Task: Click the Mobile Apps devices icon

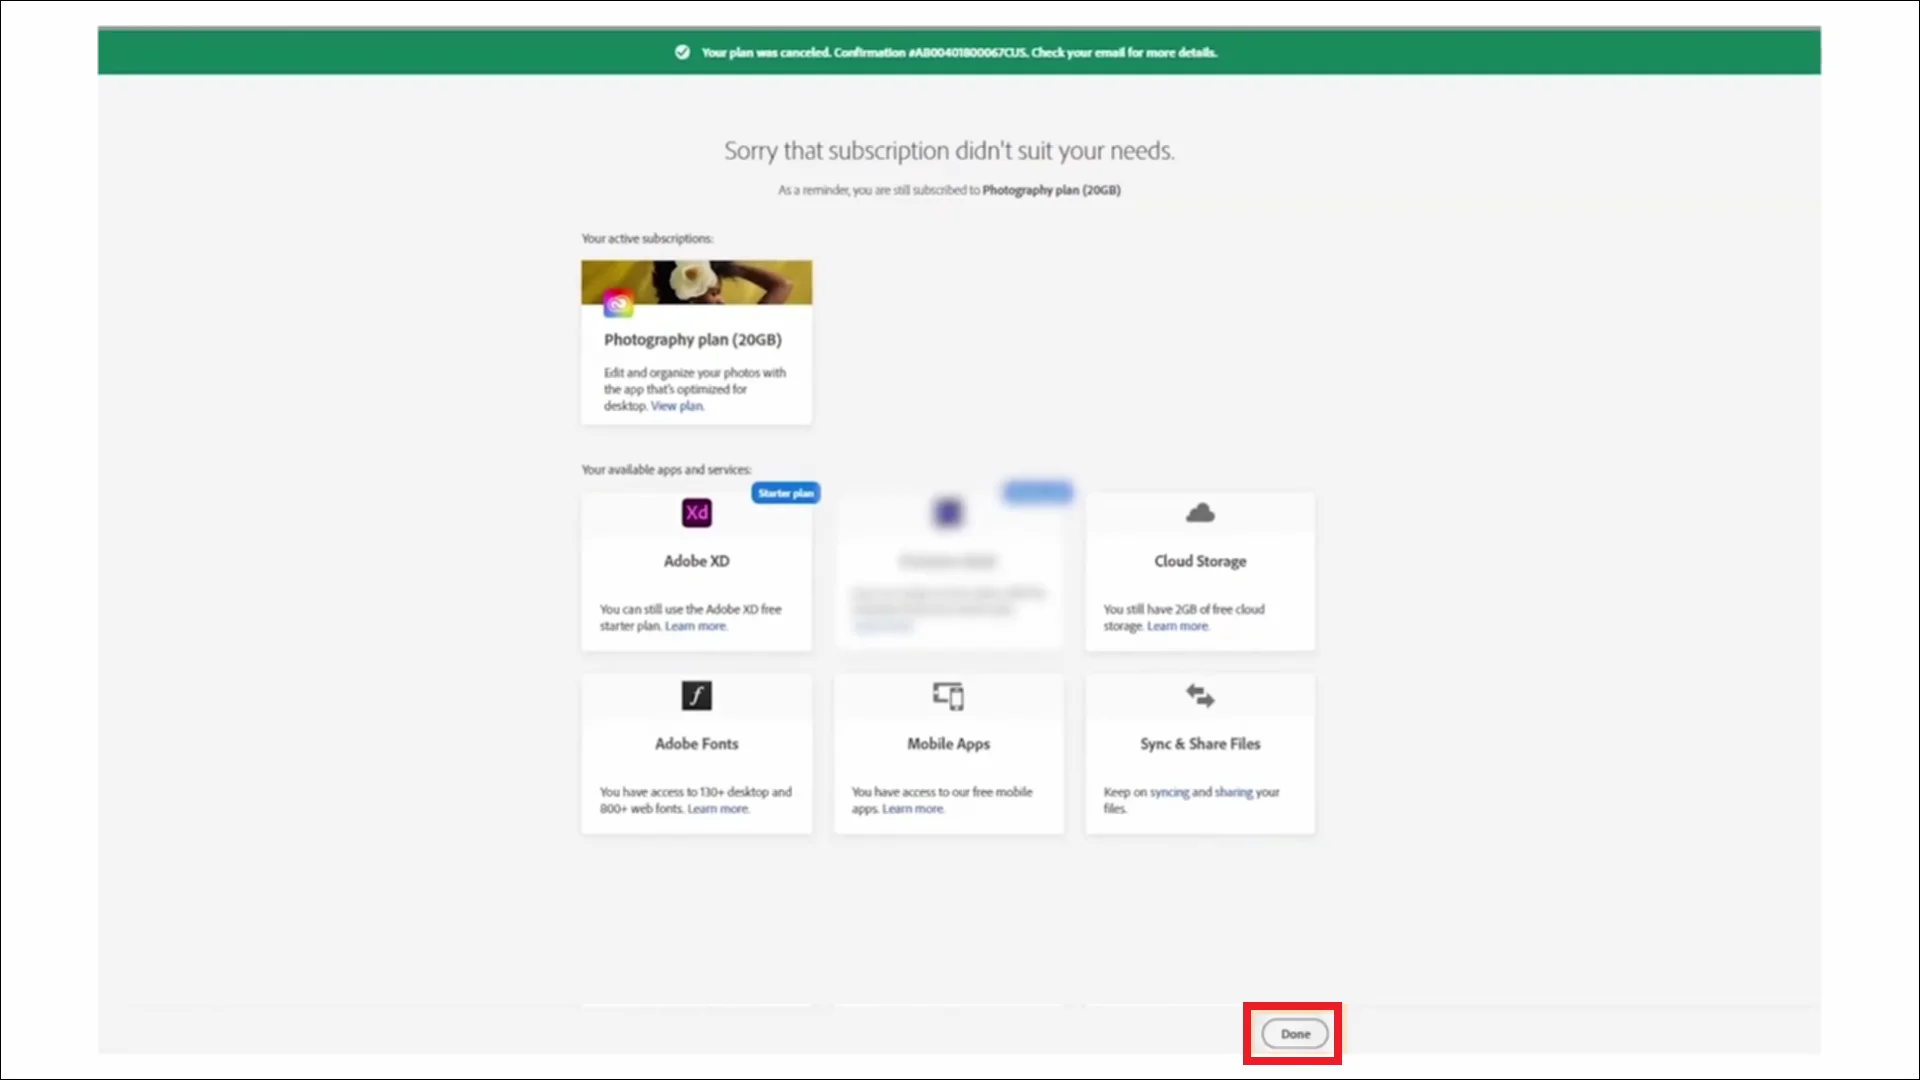Action: pyautogui.click(x=948, y=695)
